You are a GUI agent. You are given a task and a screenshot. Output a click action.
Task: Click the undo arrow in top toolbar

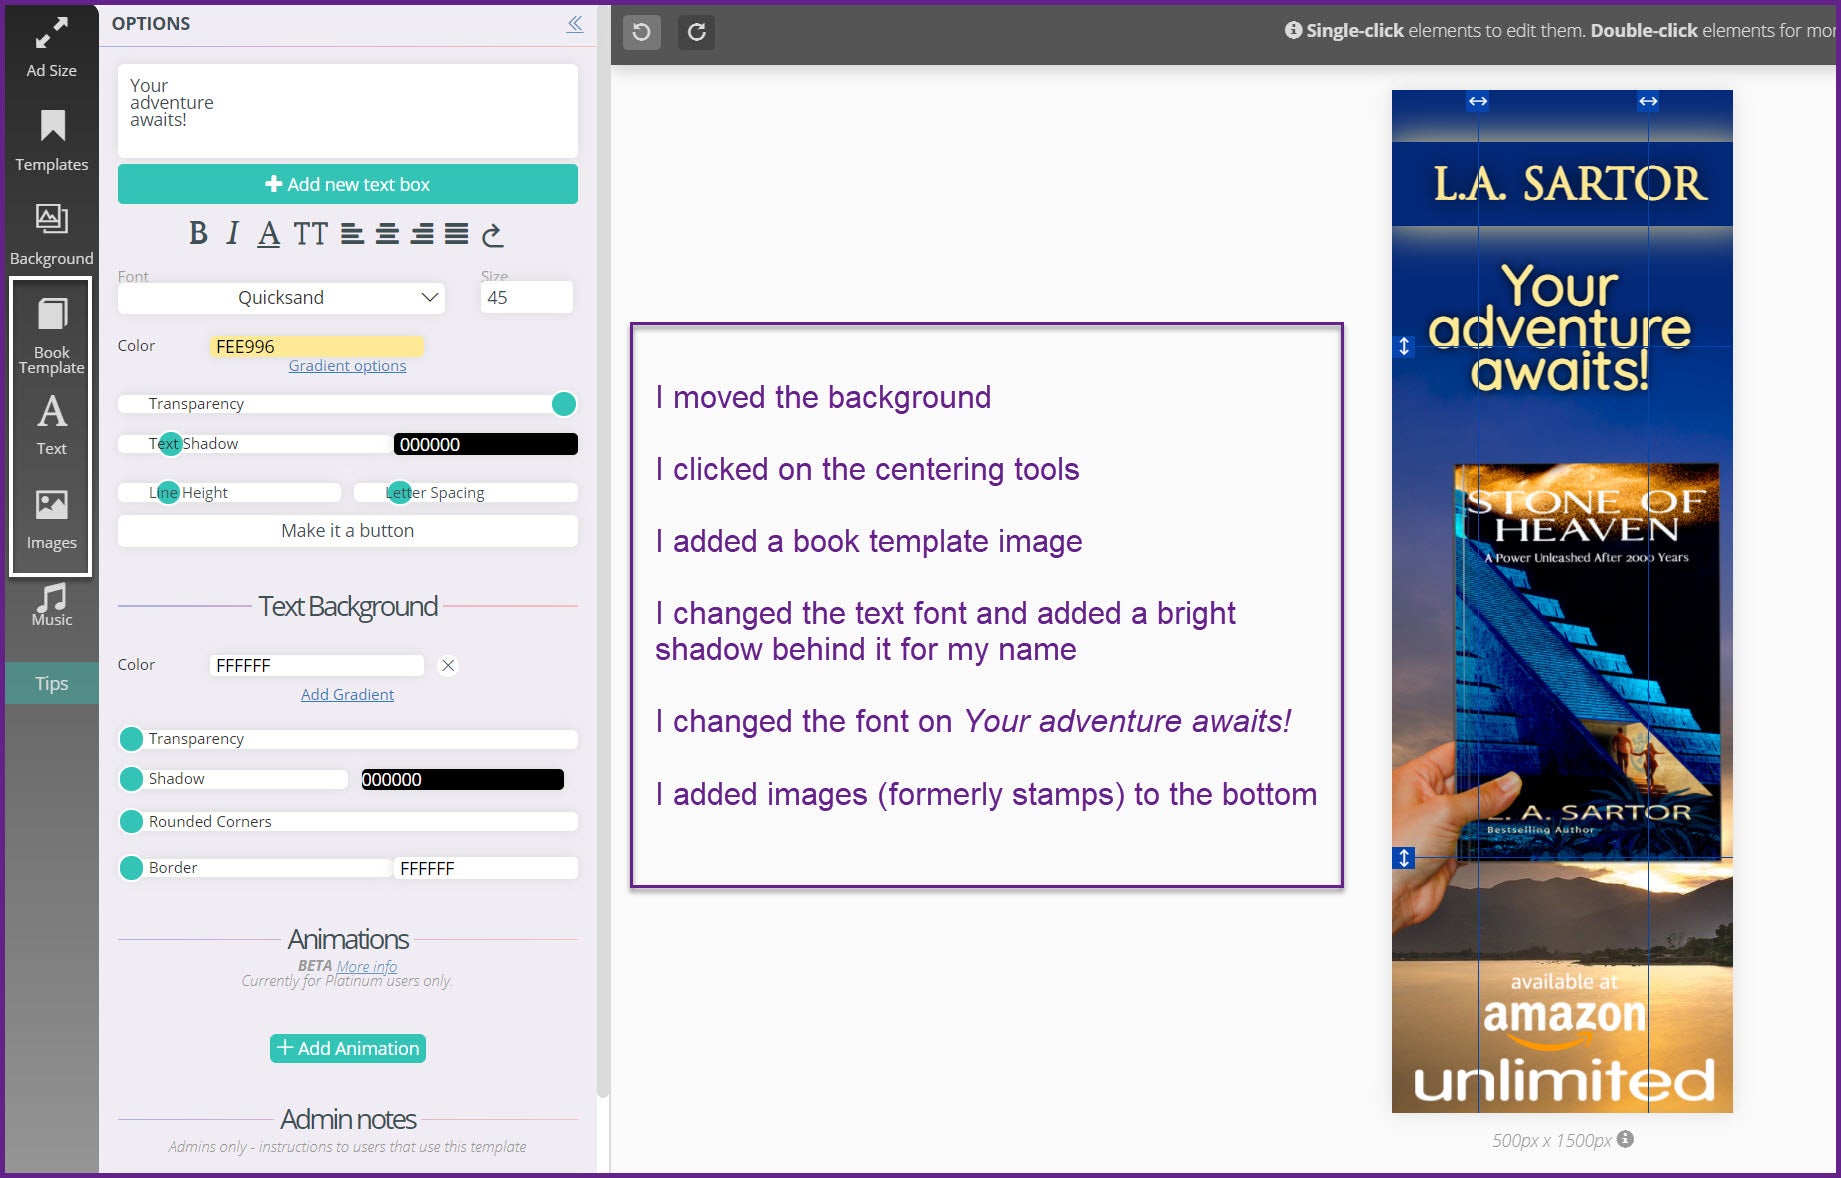click(642, 32)
